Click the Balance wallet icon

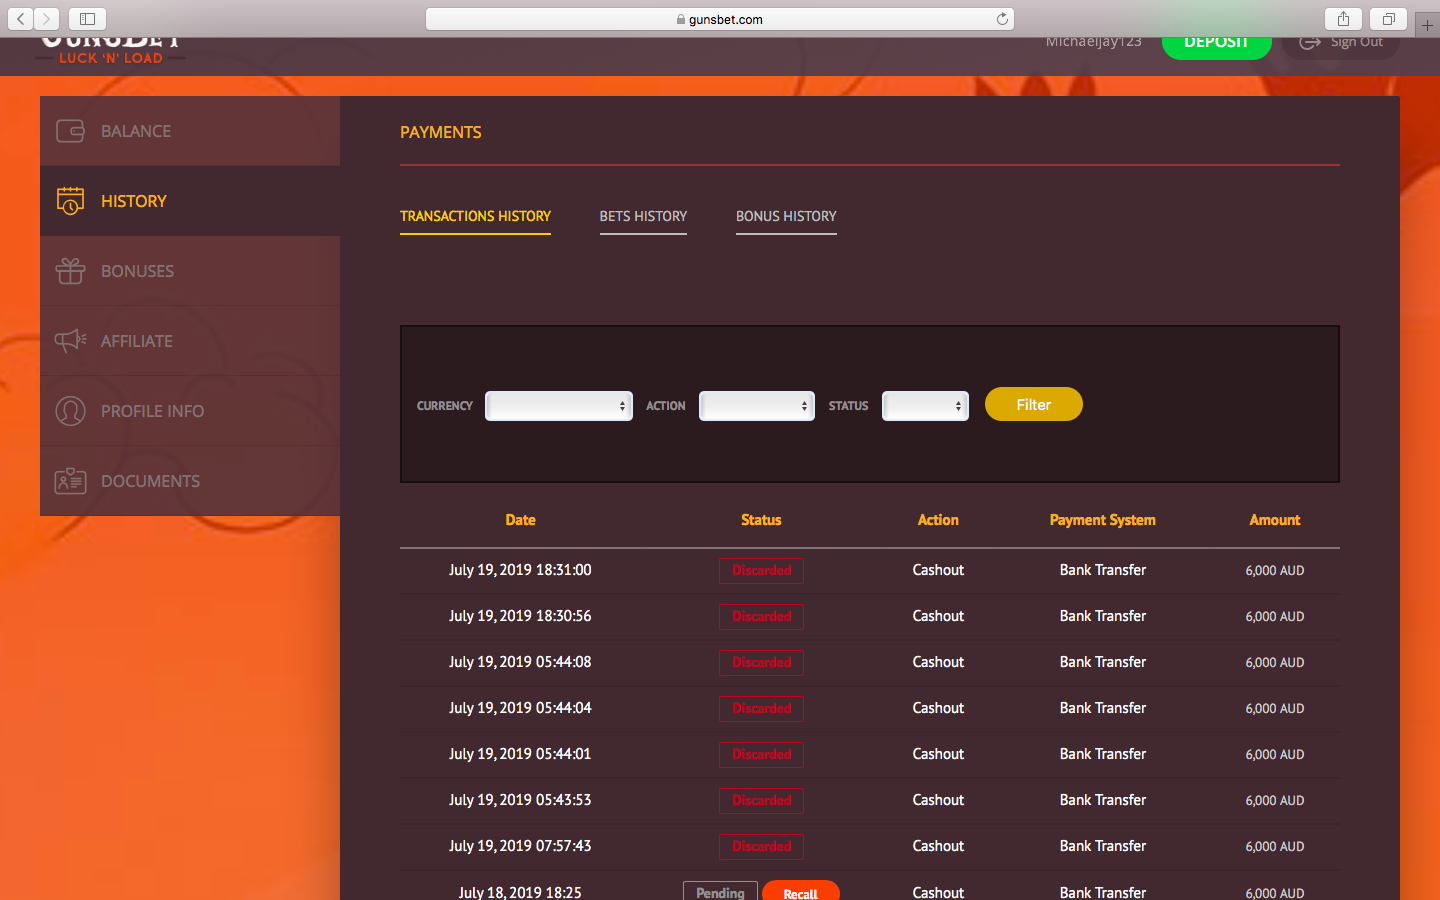[70, 131]
